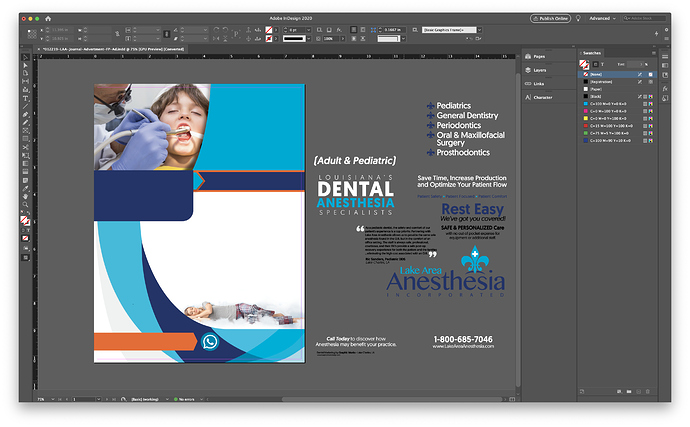Select the Zoom tool
The height and width of the screenshot is (427, 690).
(26, 204)
